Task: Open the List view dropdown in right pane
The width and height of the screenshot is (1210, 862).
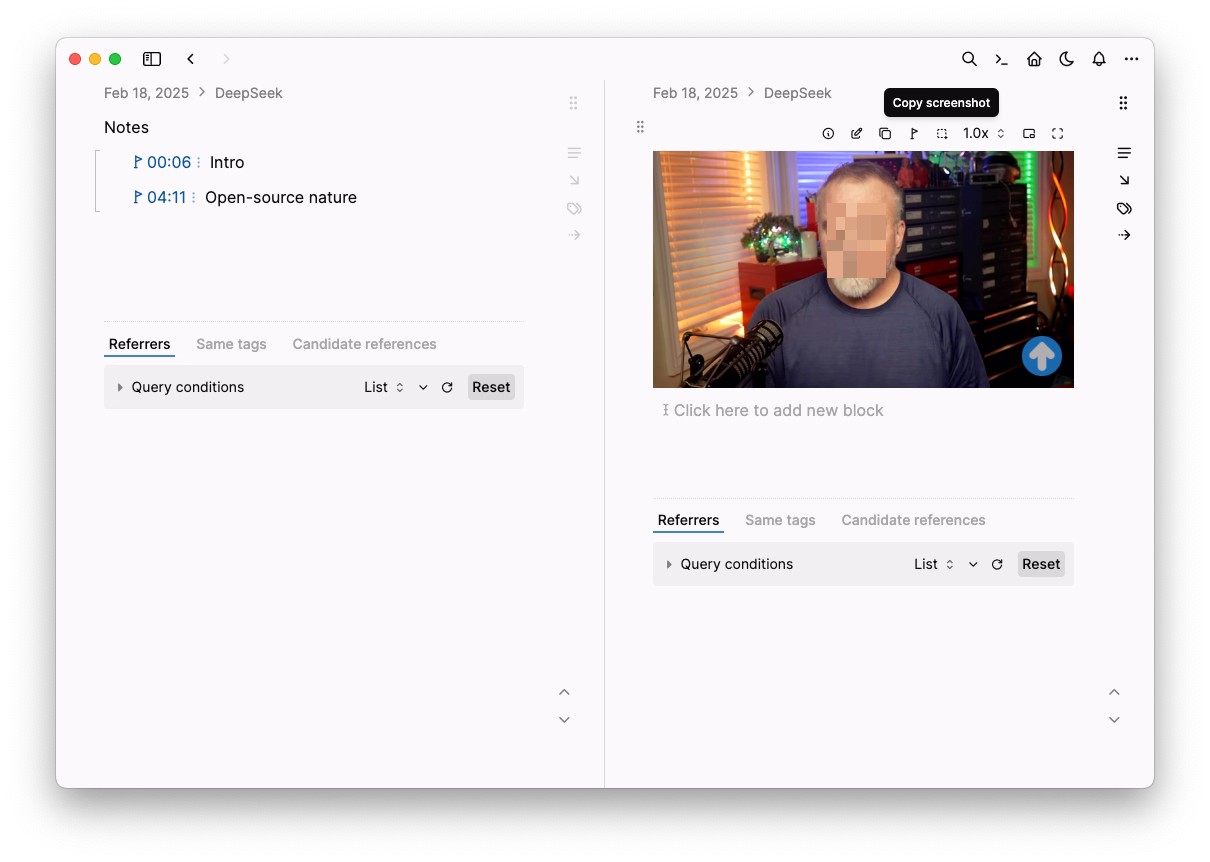Action: (934, 564)
